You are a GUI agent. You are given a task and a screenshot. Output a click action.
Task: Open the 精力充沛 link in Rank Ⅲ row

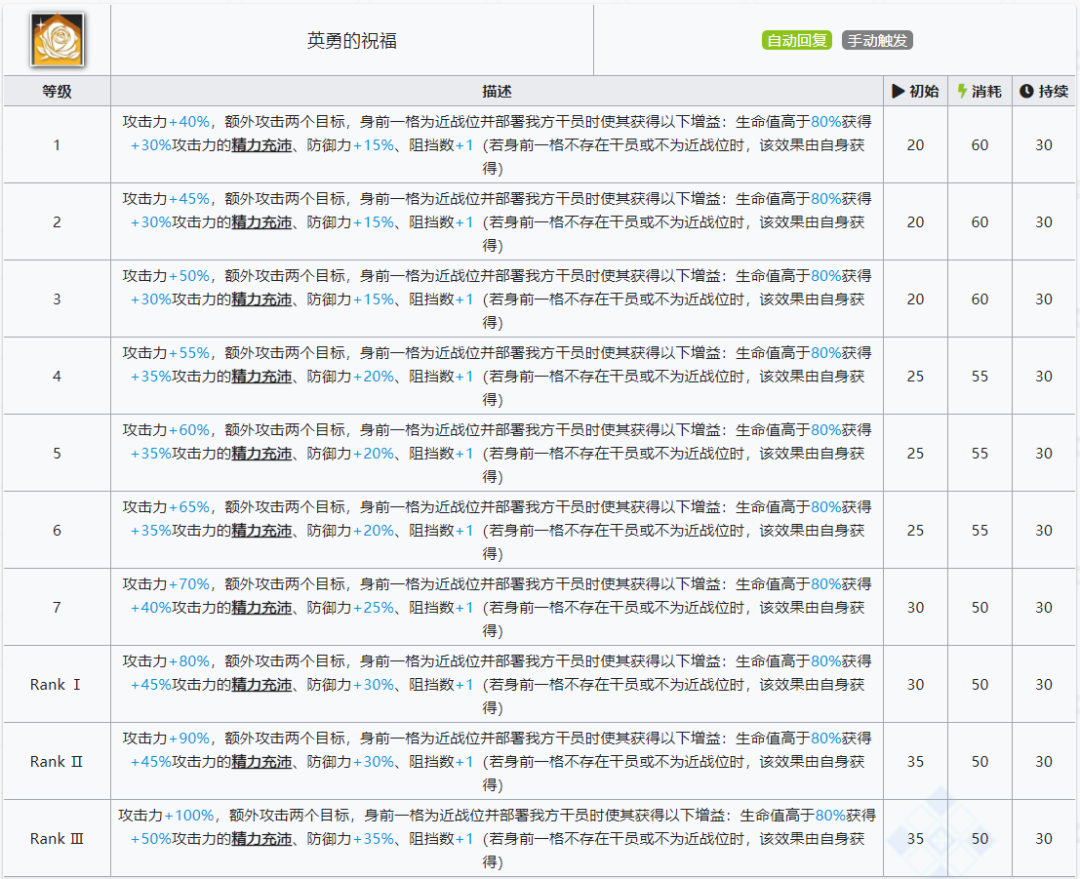coord(262,839)
